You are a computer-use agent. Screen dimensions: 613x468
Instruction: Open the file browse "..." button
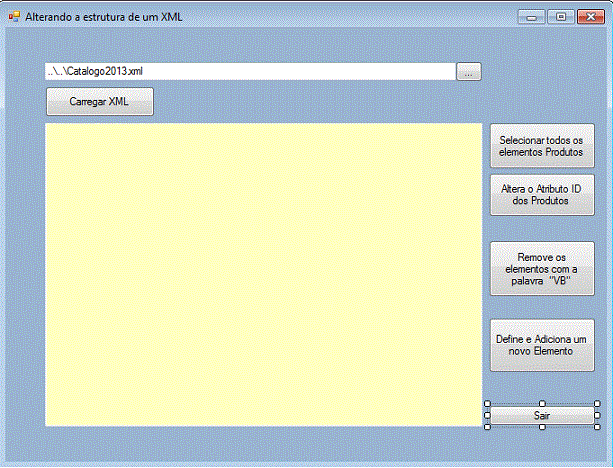(469, 72)
